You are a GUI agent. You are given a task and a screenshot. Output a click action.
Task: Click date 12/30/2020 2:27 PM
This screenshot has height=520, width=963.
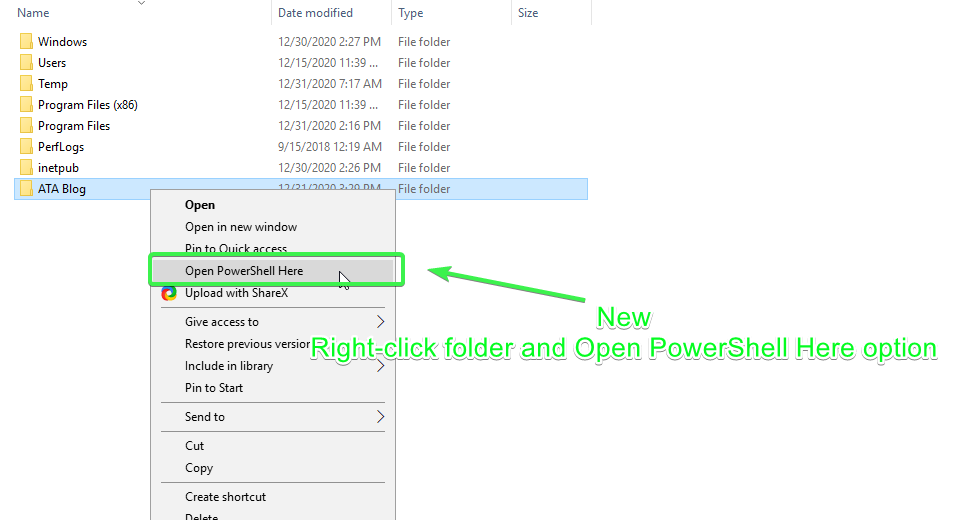(329, 42)
